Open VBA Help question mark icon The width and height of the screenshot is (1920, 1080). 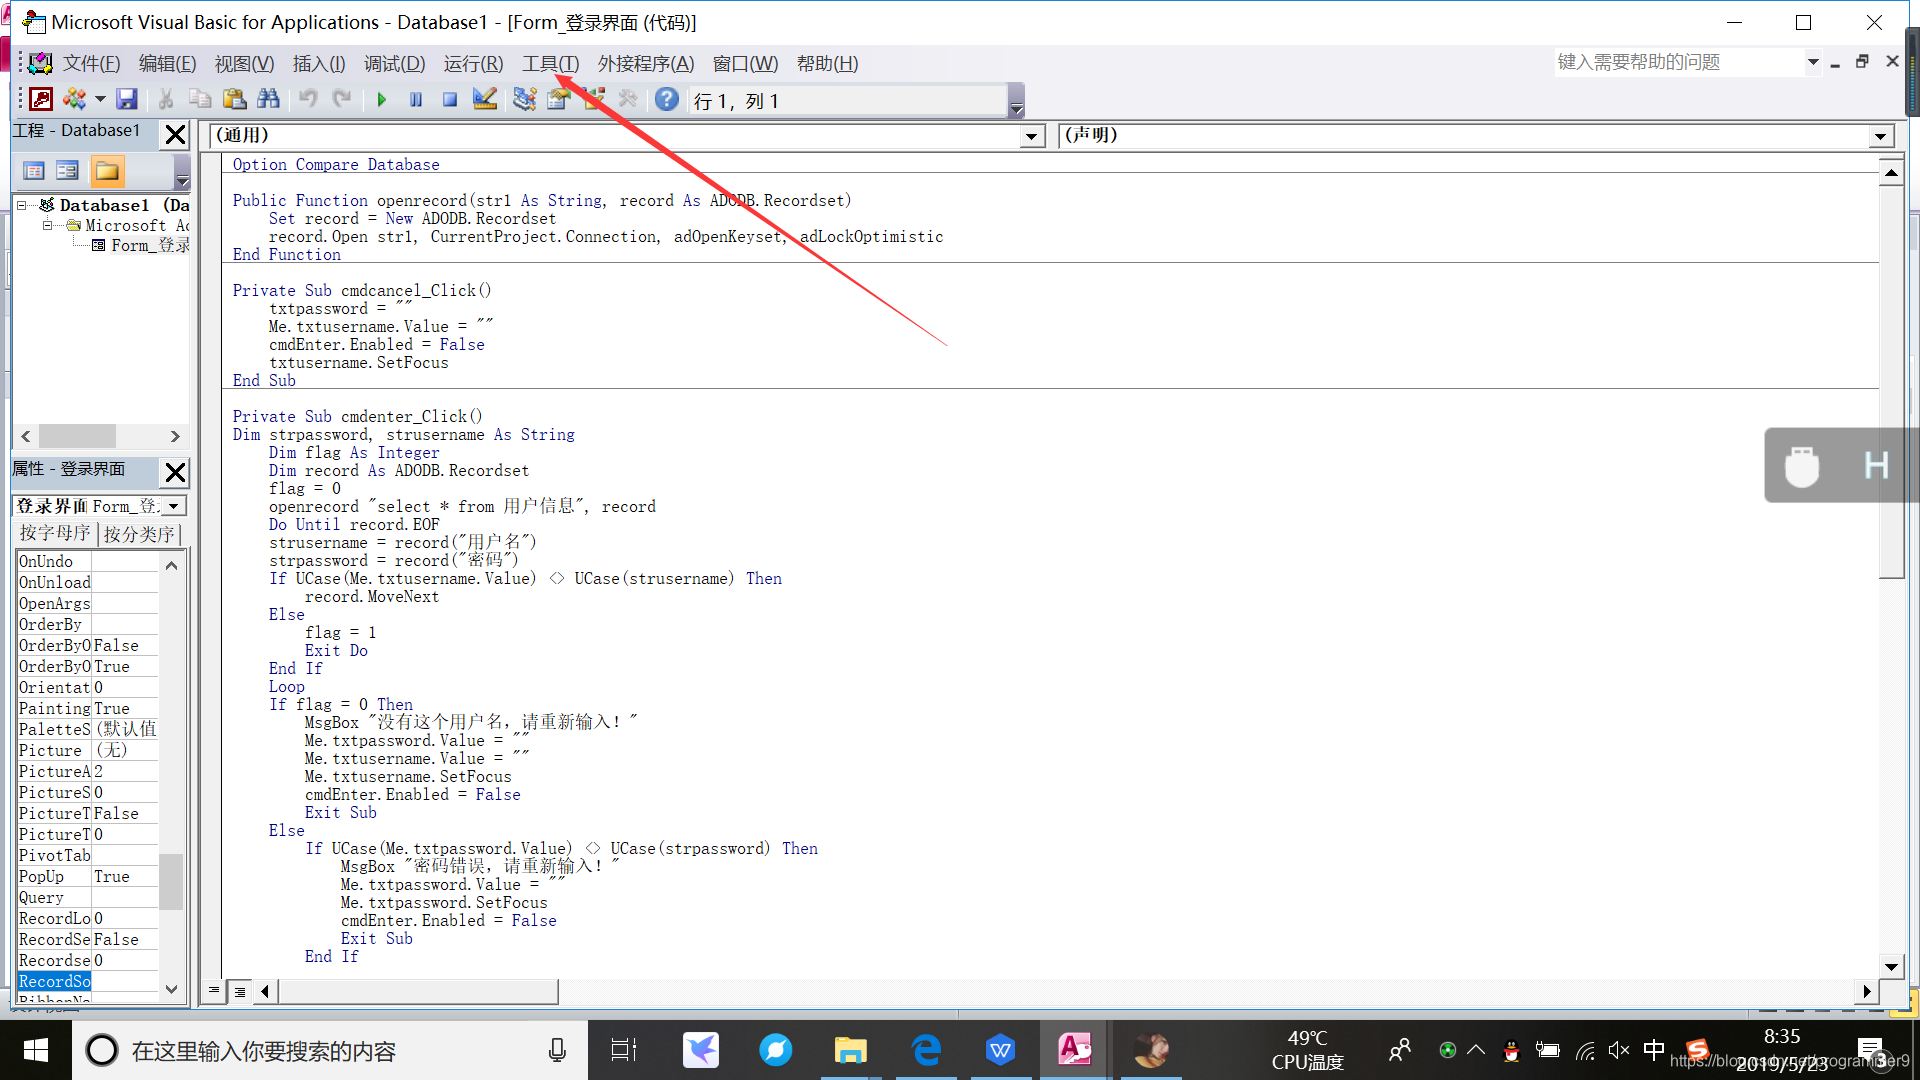(x=667, y=99)
